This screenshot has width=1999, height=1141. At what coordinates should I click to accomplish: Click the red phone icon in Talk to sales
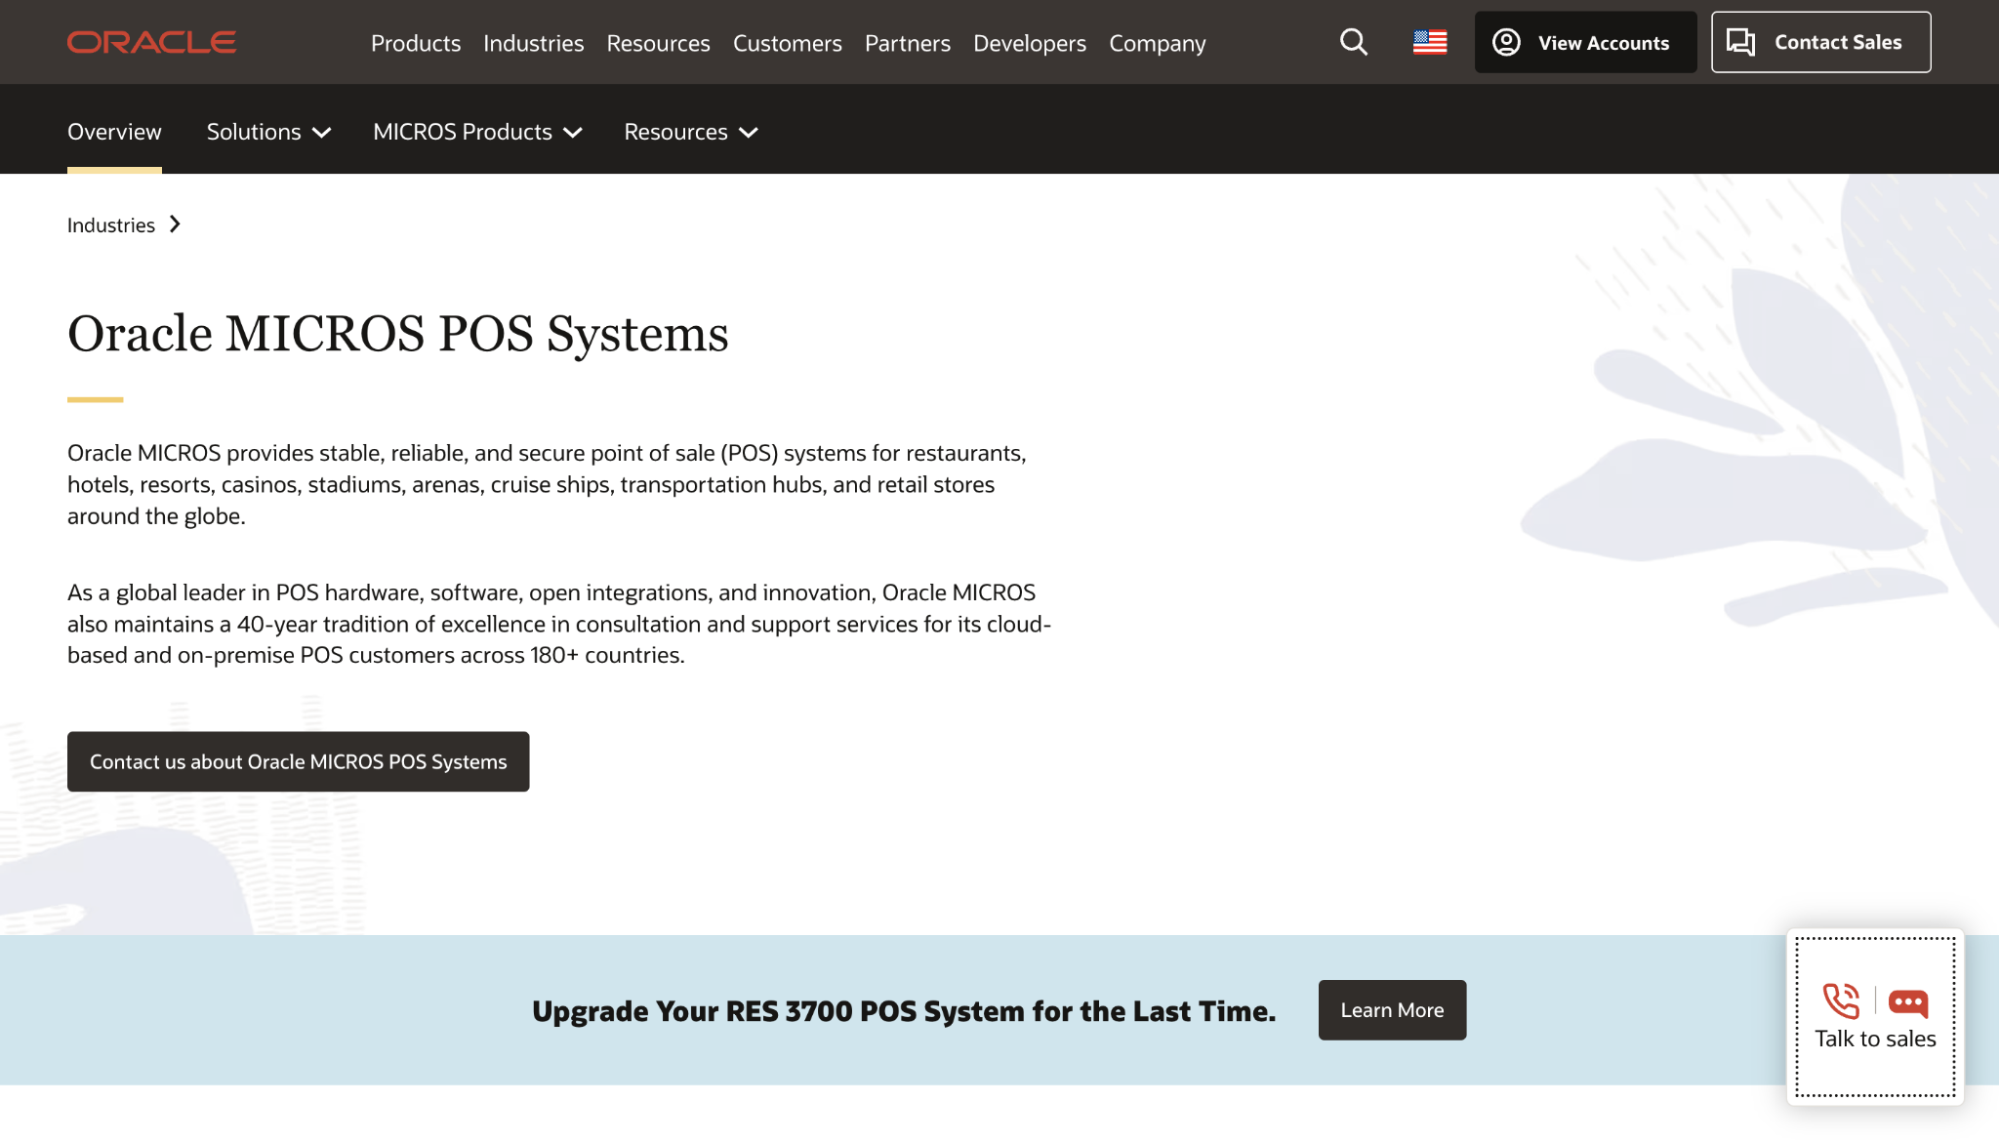point(1841,1001)
